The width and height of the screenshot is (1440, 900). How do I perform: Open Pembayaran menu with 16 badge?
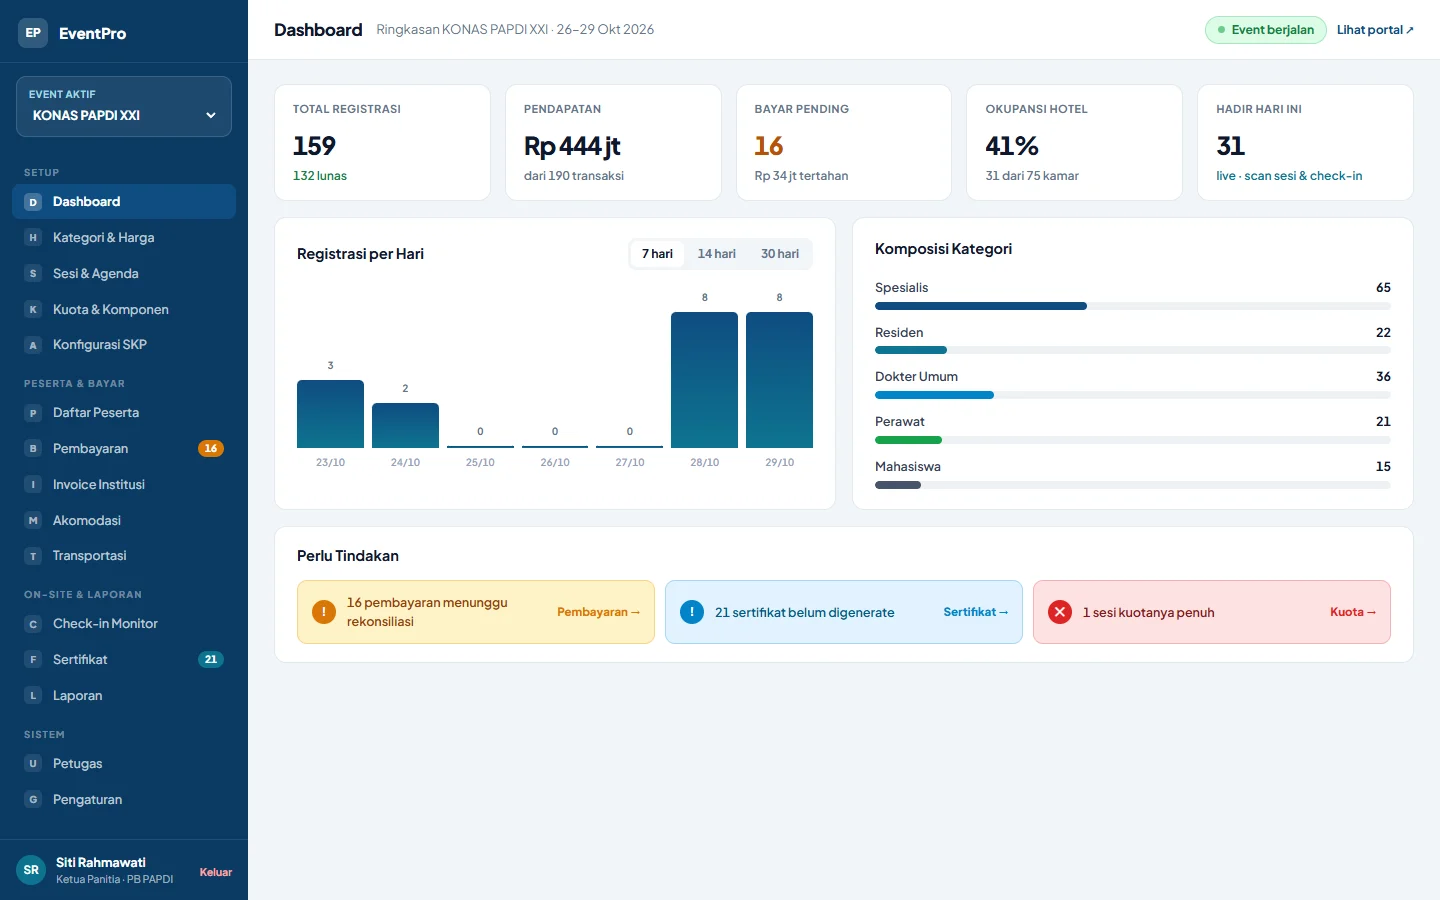[124, 449]
